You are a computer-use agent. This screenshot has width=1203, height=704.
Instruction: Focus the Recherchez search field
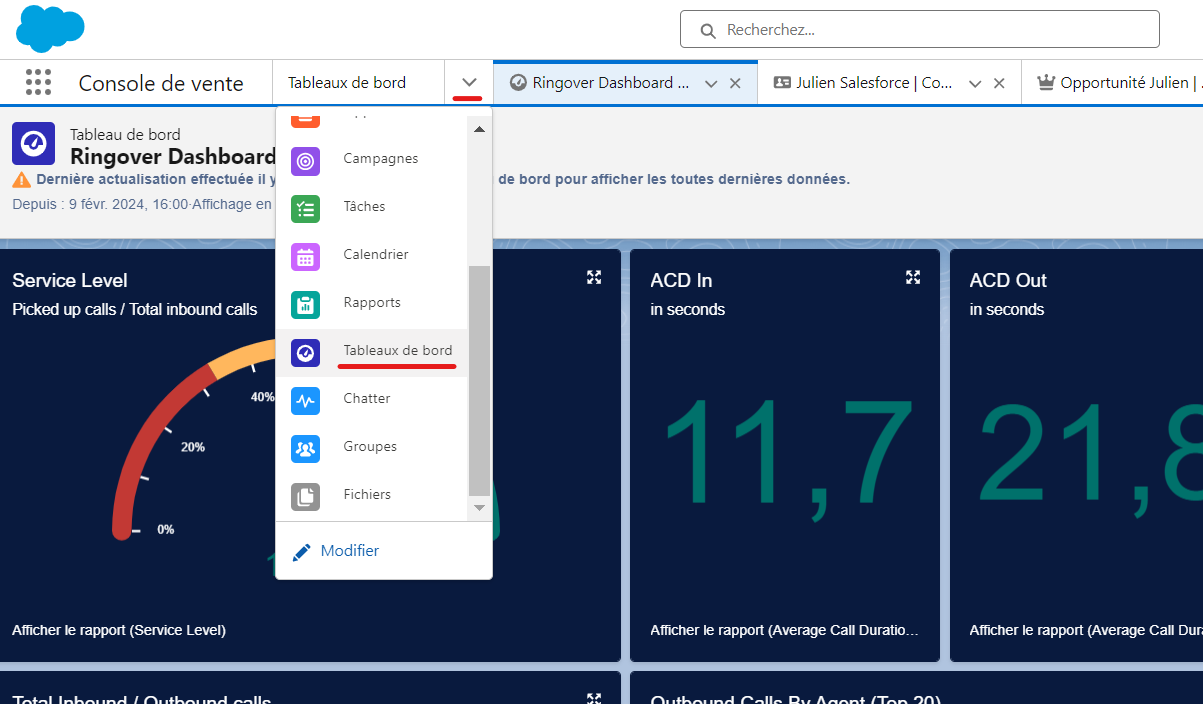[920, 29]
